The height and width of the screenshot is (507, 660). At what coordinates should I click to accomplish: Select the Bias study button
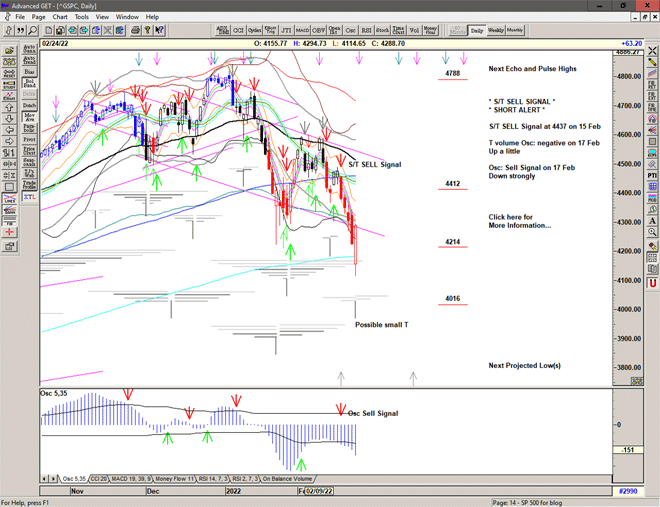(29, 73)
